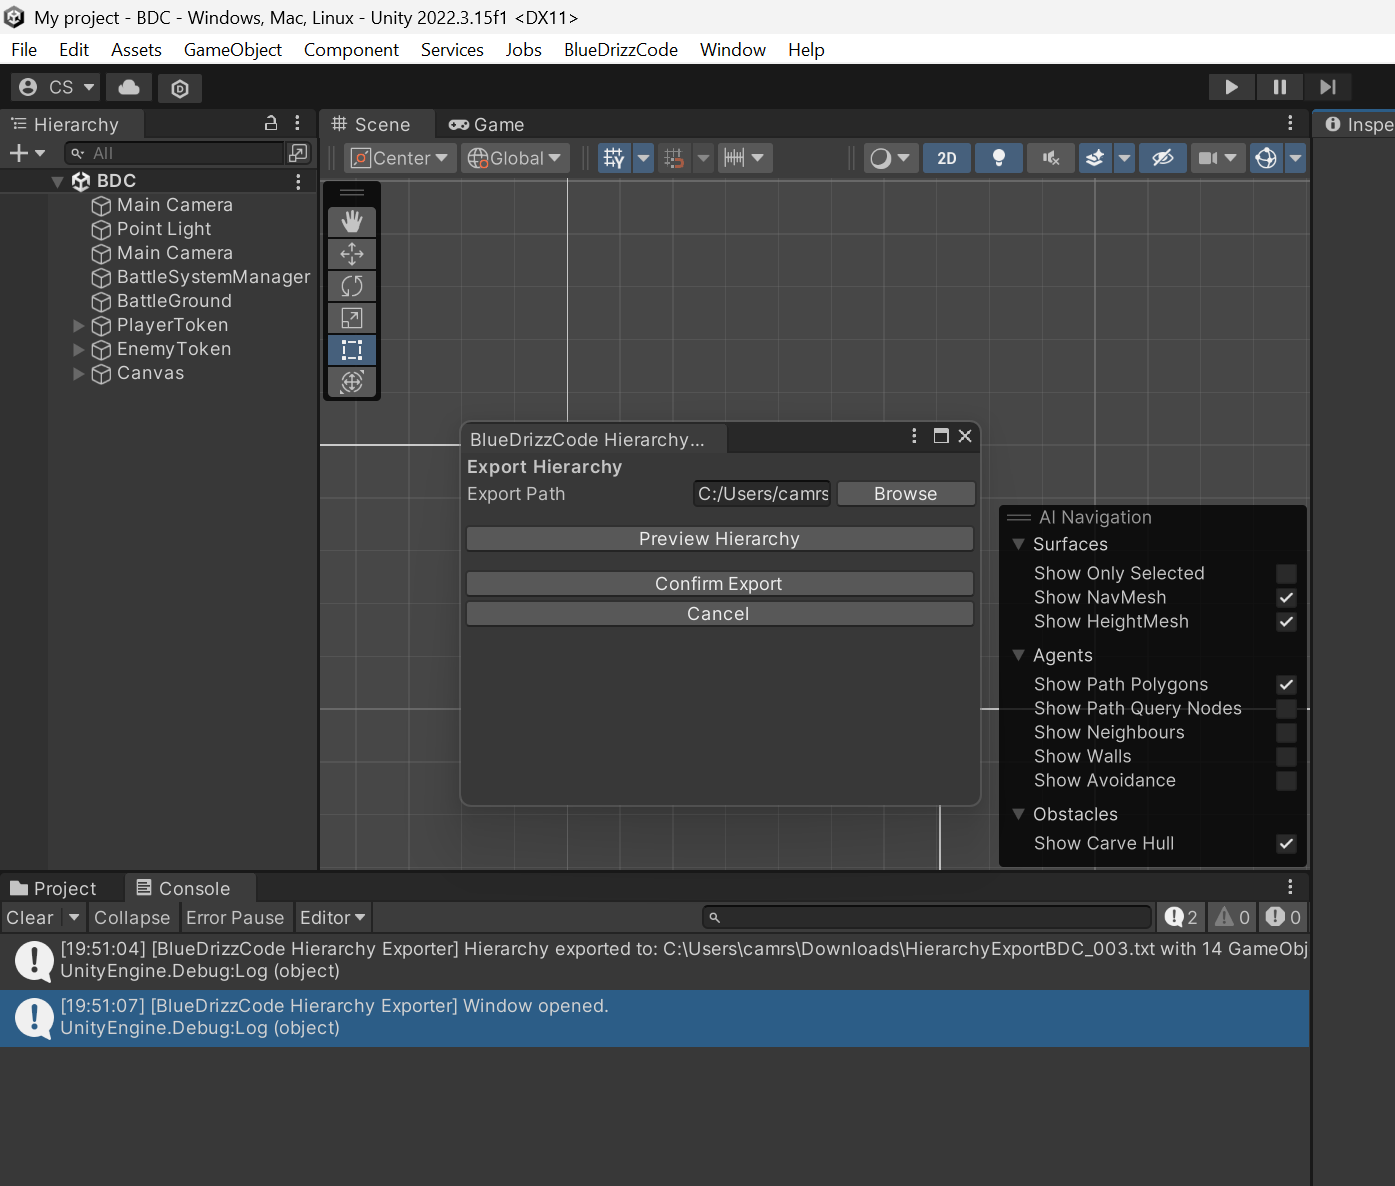This screenshot has width=1395, height=1186.
Task: Expand the PlayerToken object
Action: click(79, 325)
